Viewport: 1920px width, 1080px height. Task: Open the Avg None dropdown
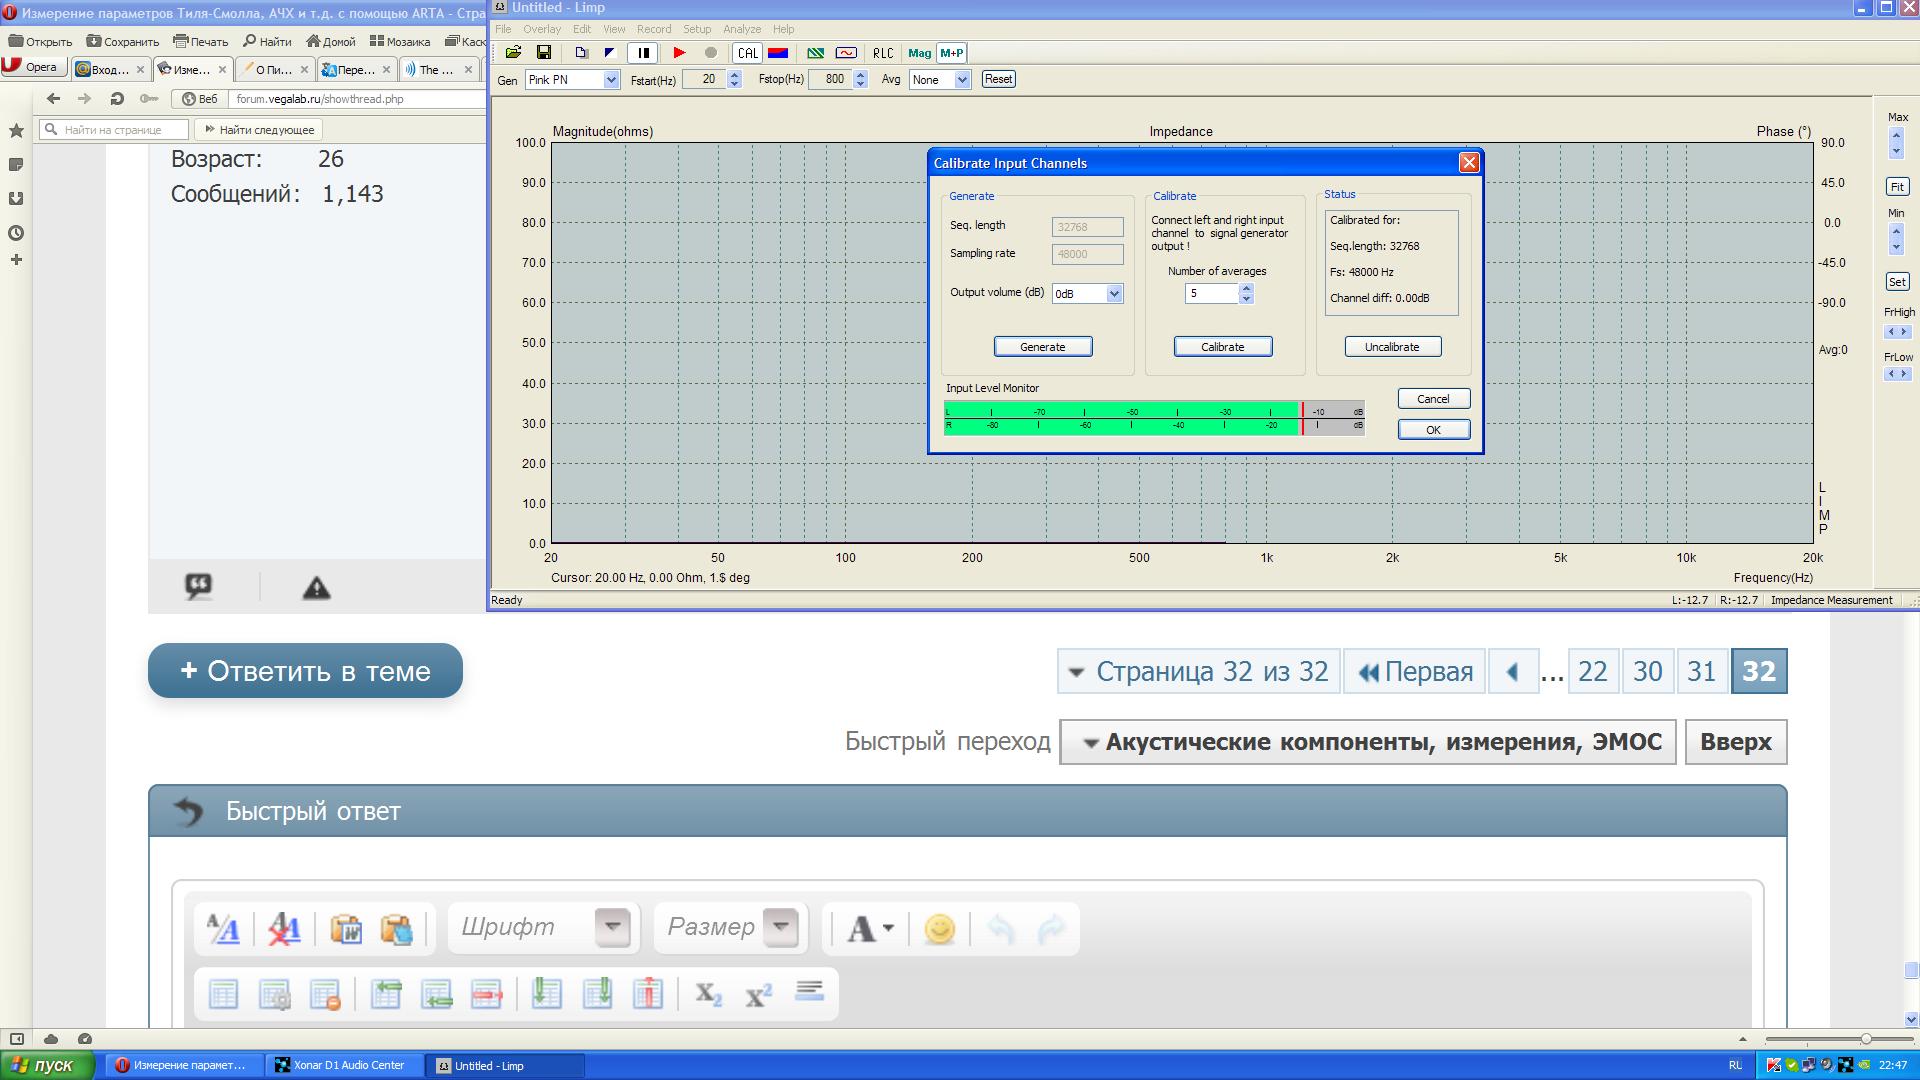[x=962, y=80]
